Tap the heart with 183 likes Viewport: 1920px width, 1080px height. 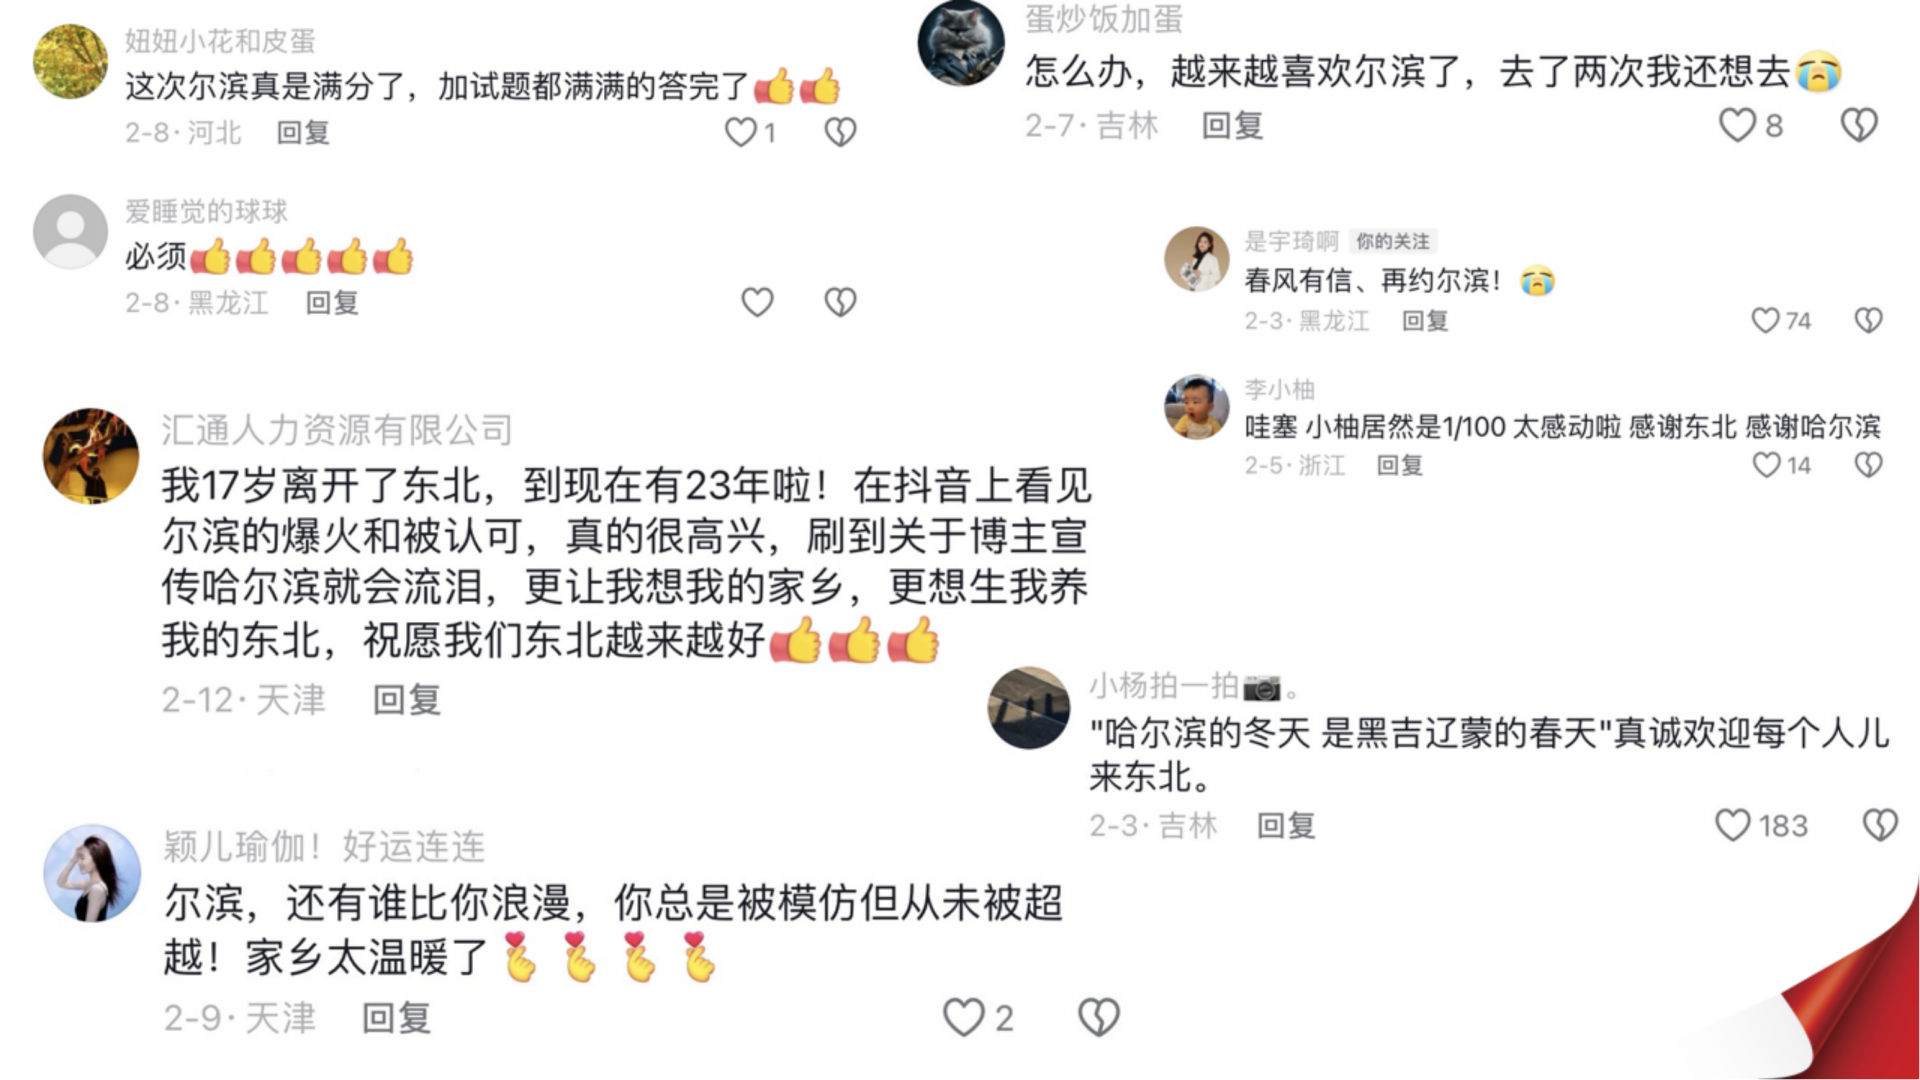(1733, 825)
